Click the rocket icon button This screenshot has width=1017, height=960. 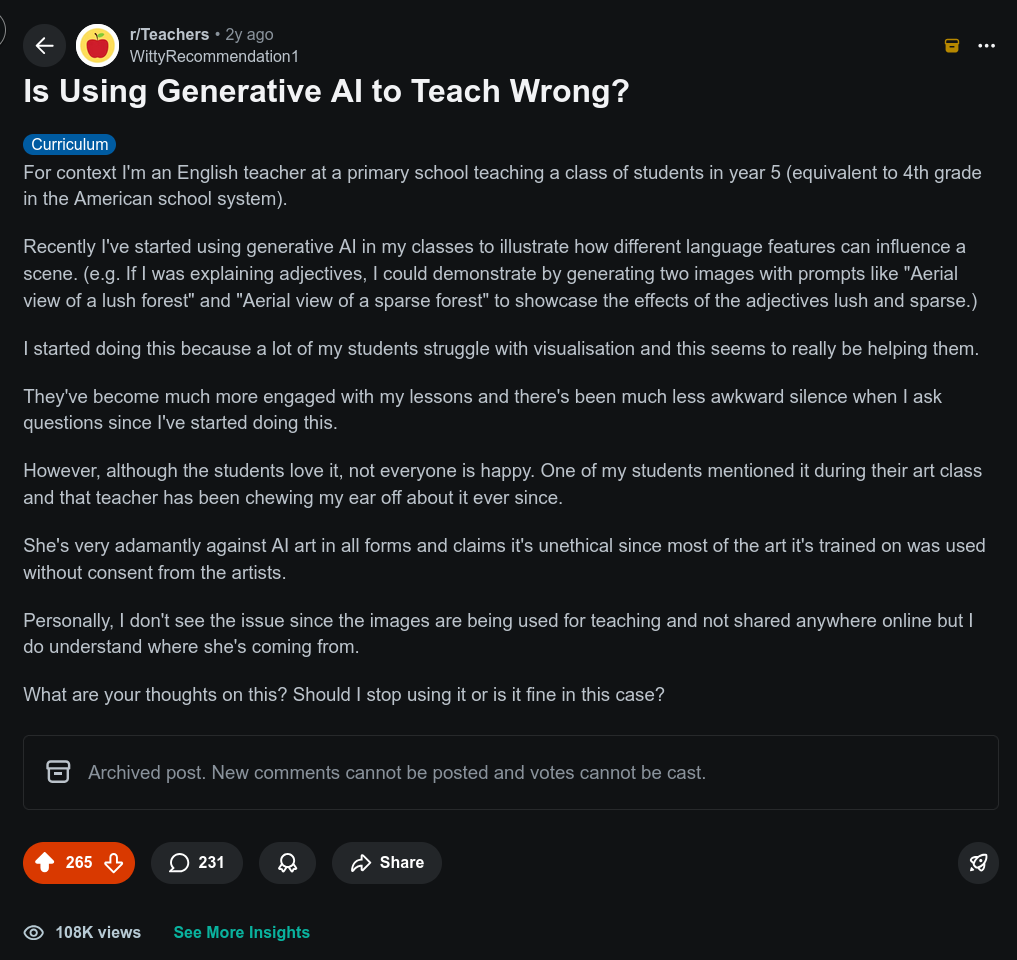978,863
